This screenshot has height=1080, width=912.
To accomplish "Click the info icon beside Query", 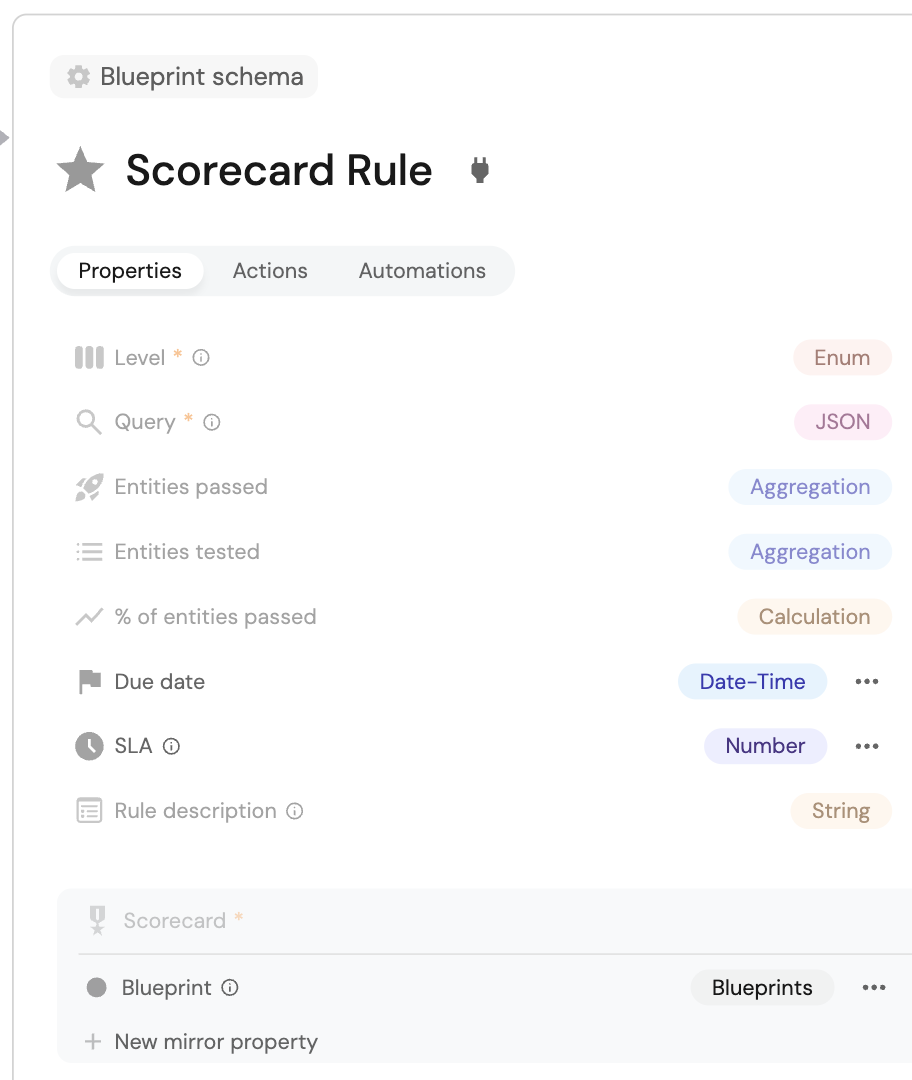I will pos(212,422).
